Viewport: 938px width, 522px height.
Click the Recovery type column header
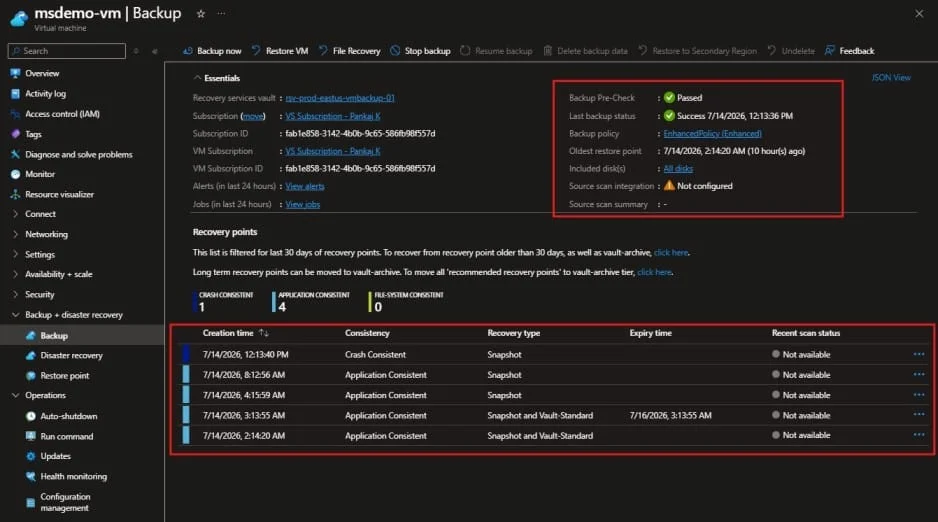[514, 333]
